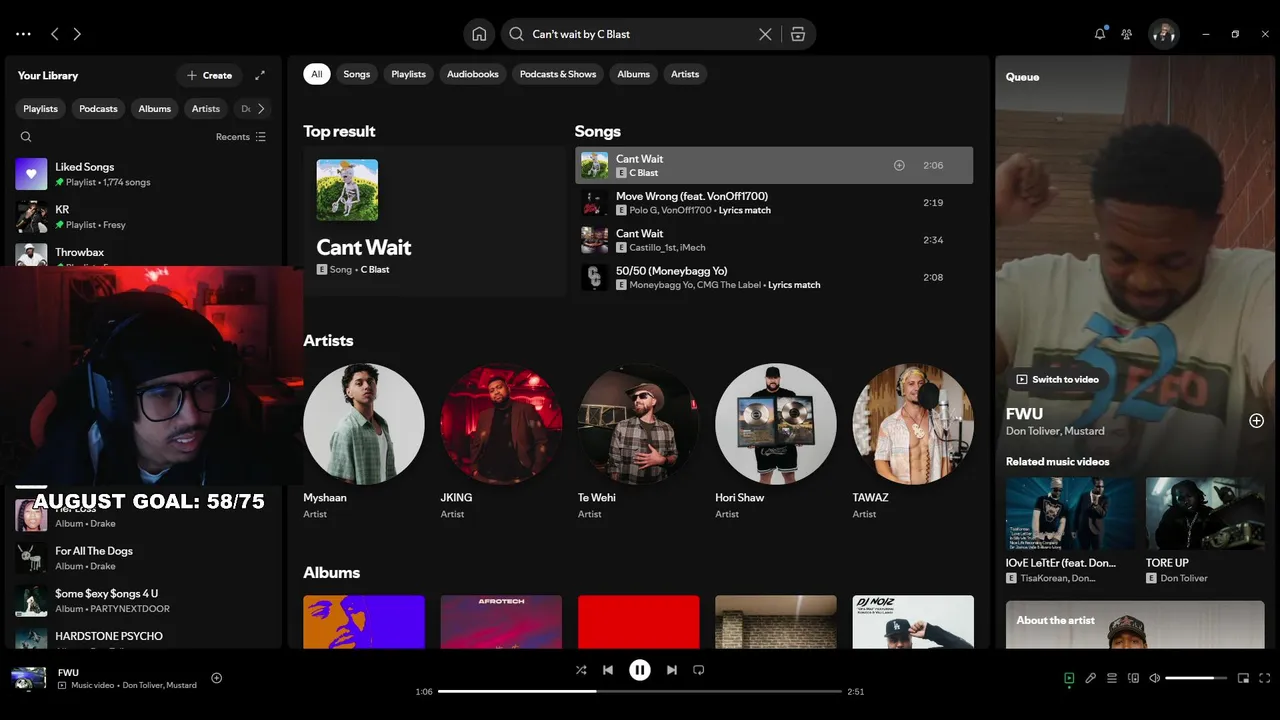Play Move Wrong (feat. VonOff1700) song row

774,203
